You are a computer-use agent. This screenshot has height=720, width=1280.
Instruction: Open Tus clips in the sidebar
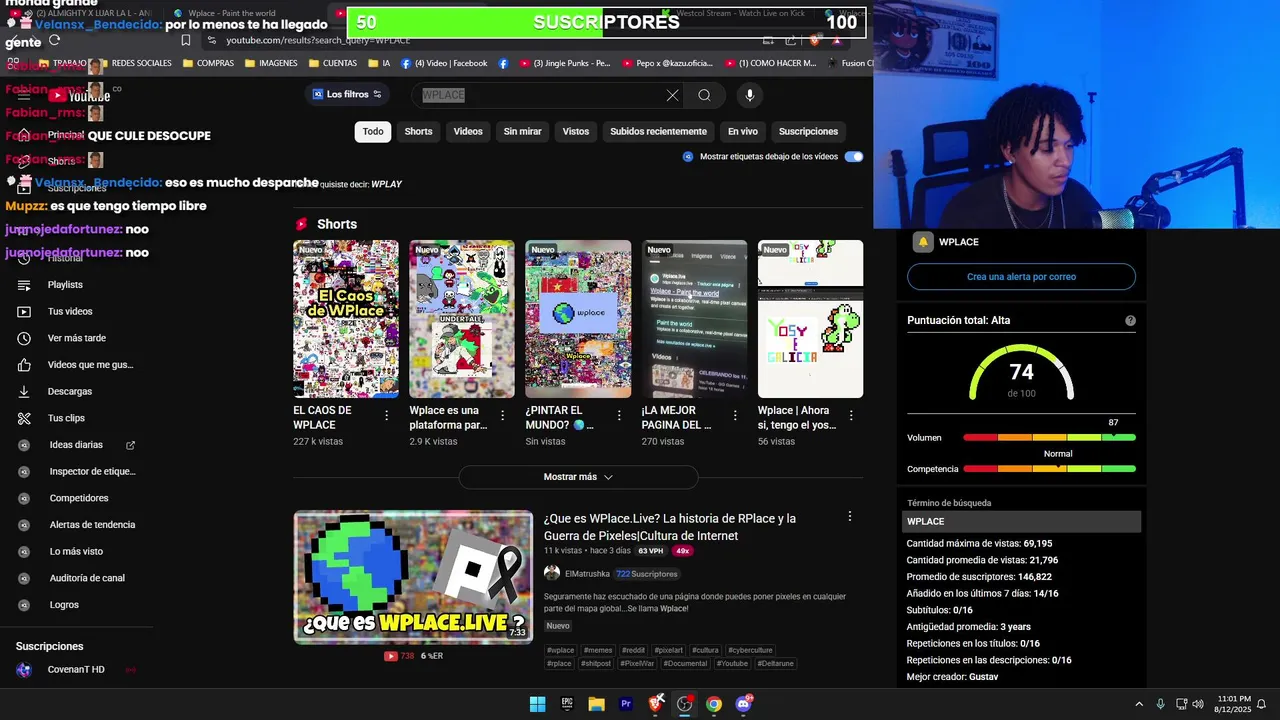(x=66, y=418)
